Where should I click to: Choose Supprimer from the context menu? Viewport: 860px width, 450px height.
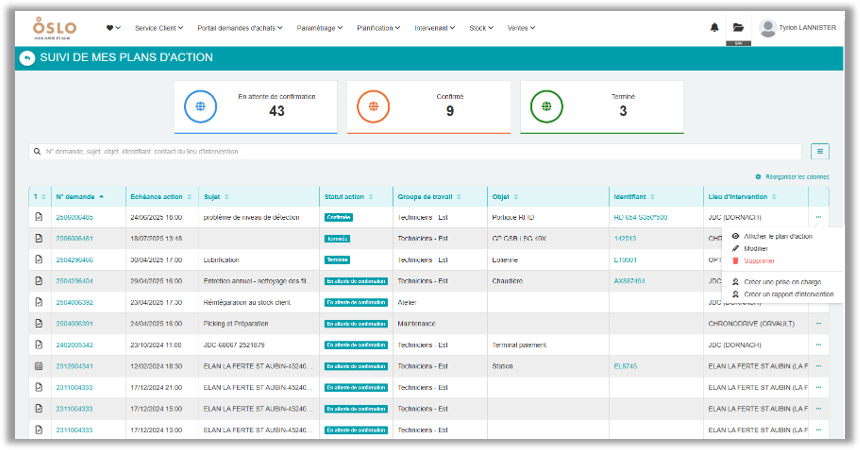(x=759, y=260)
